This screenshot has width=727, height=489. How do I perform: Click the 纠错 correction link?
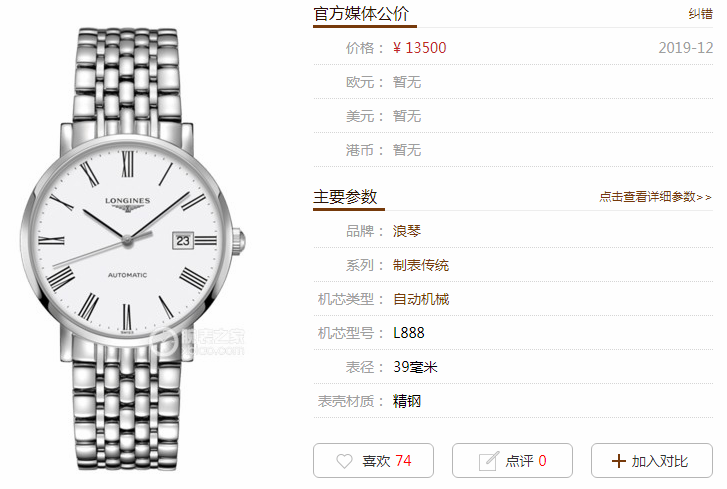pyautogui.click(x=700, y=14)
